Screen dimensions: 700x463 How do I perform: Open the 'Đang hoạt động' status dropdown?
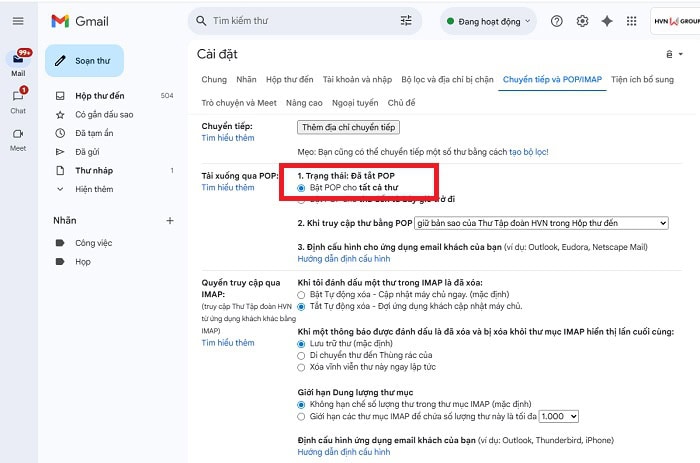[x=488, y=21]
